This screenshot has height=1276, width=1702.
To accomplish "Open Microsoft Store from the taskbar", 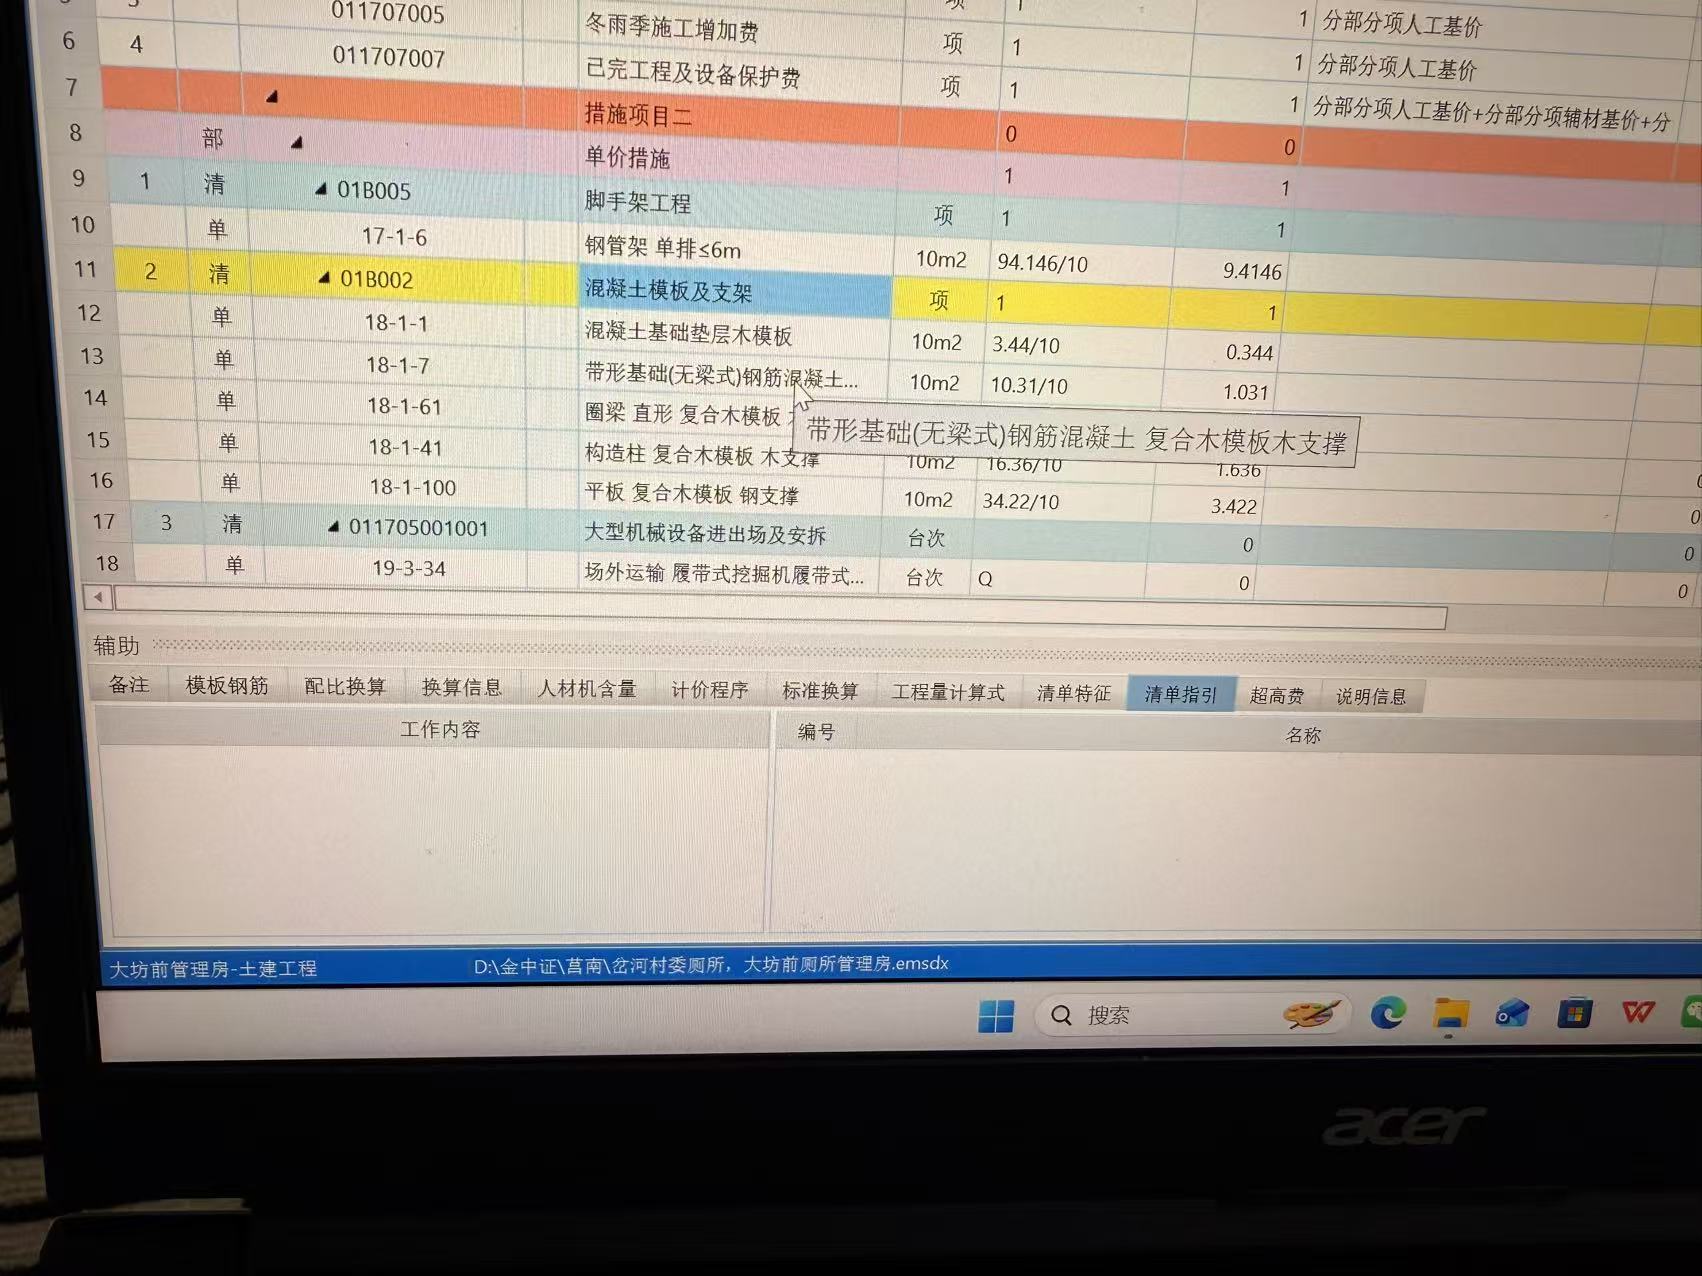I will click(1573, 1013).
